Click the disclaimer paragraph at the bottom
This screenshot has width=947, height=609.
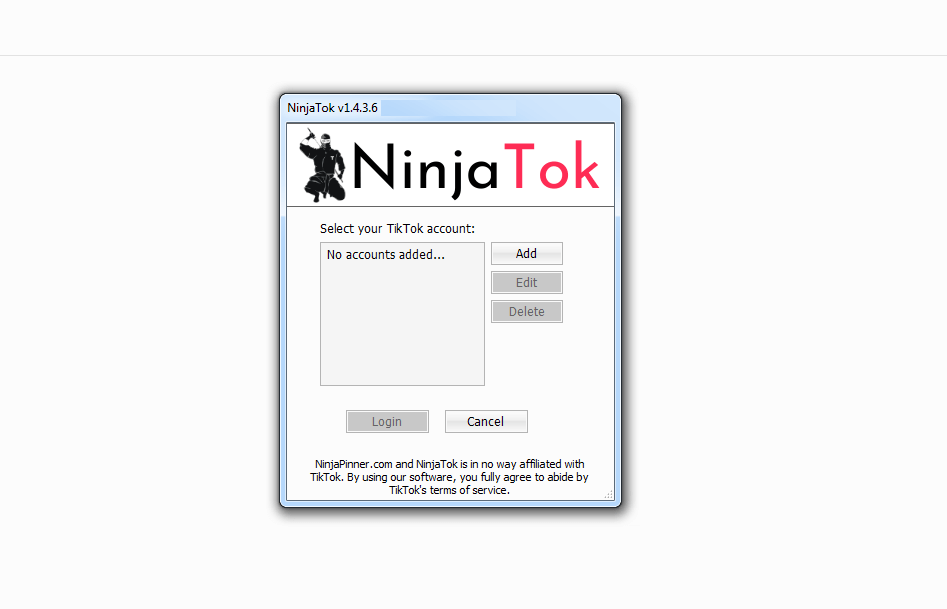(450, 477)
